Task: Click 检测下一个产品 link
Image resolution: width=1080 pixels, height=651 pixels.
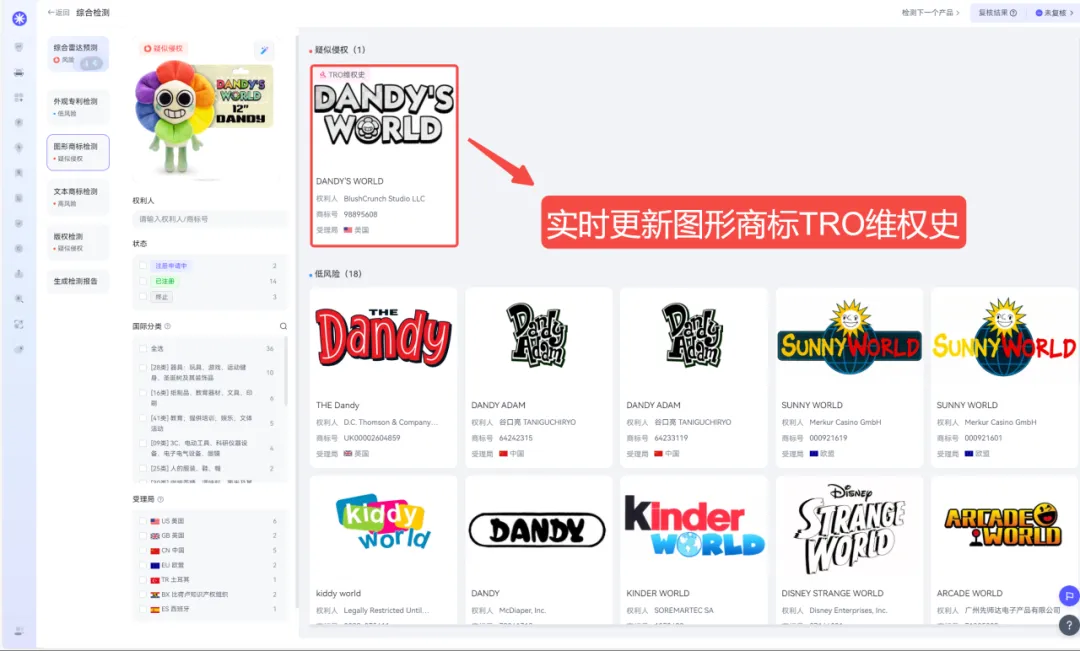Action: click(x=931, y=12)
